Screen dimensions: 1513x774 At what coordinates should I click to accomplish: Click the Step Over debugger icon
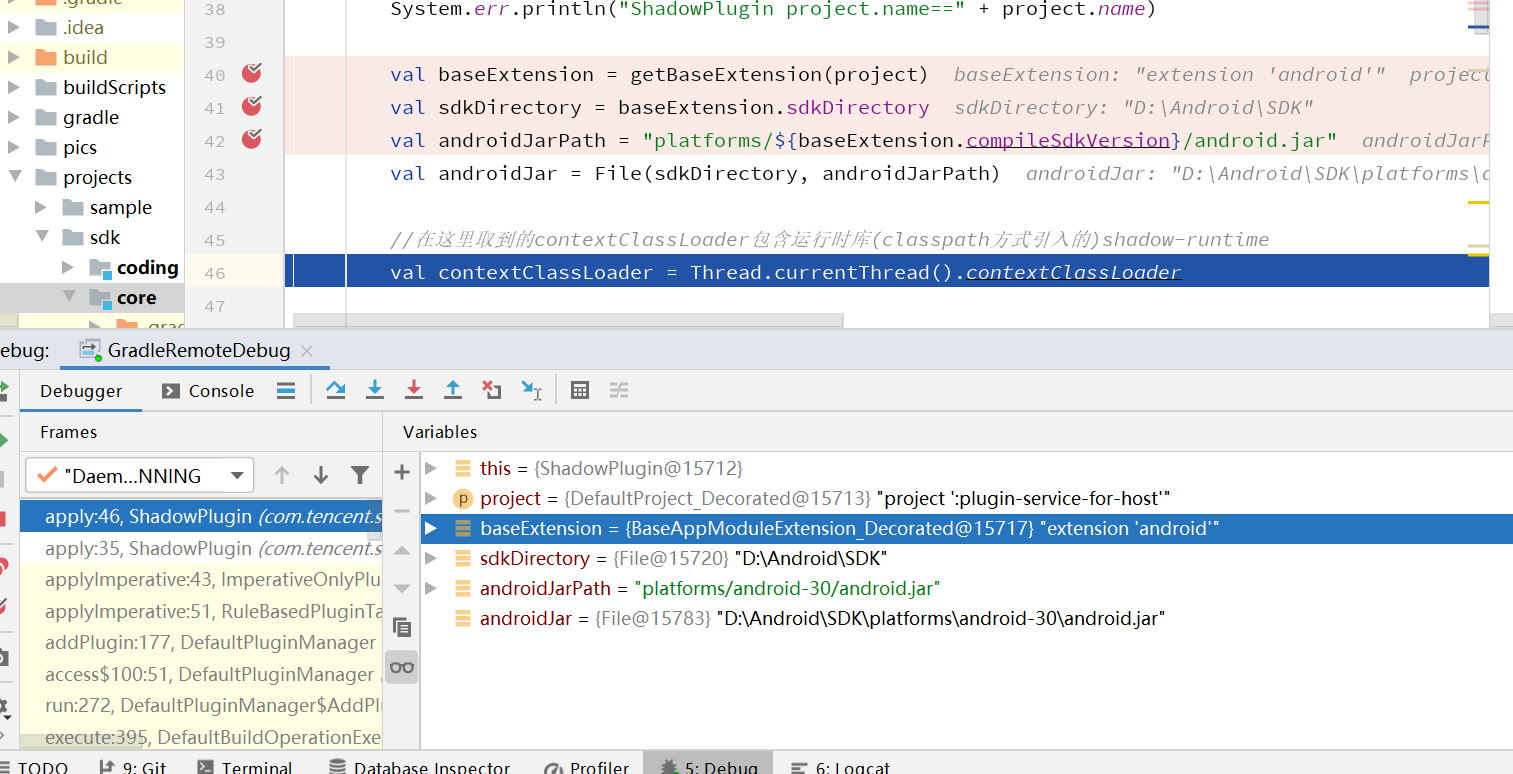click(x=336, y=390)
